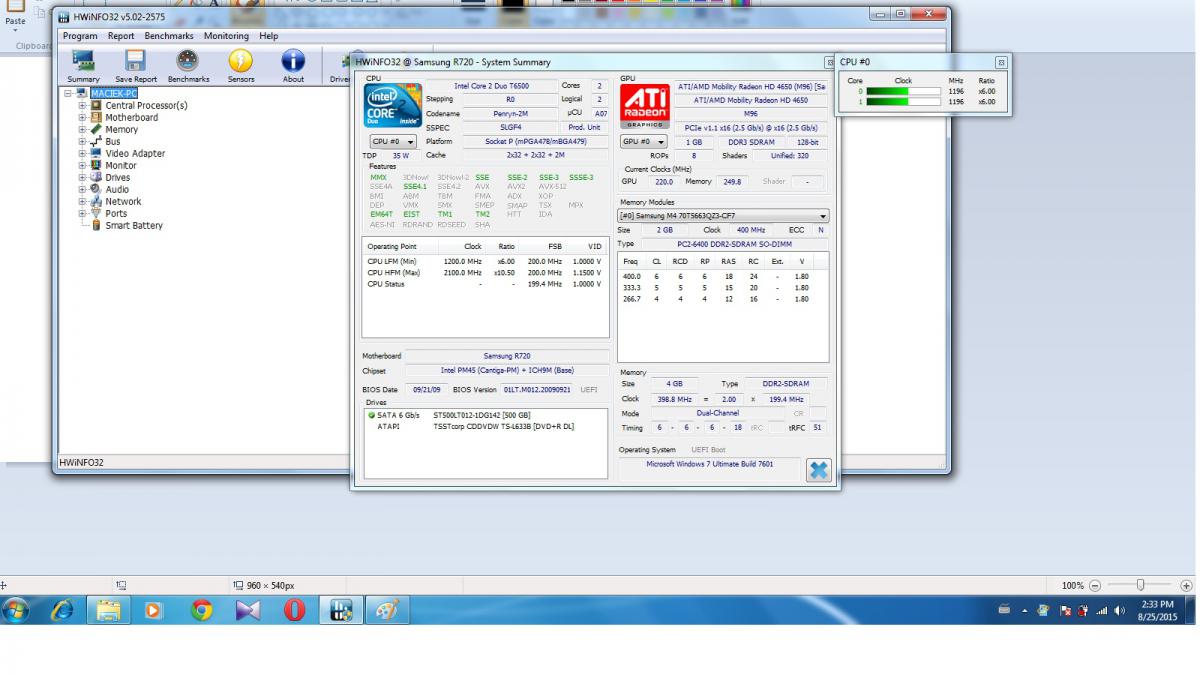The width and height of the screenshot is (1200, 675).
Task: Open the Help menu
Action: (268, 36)
